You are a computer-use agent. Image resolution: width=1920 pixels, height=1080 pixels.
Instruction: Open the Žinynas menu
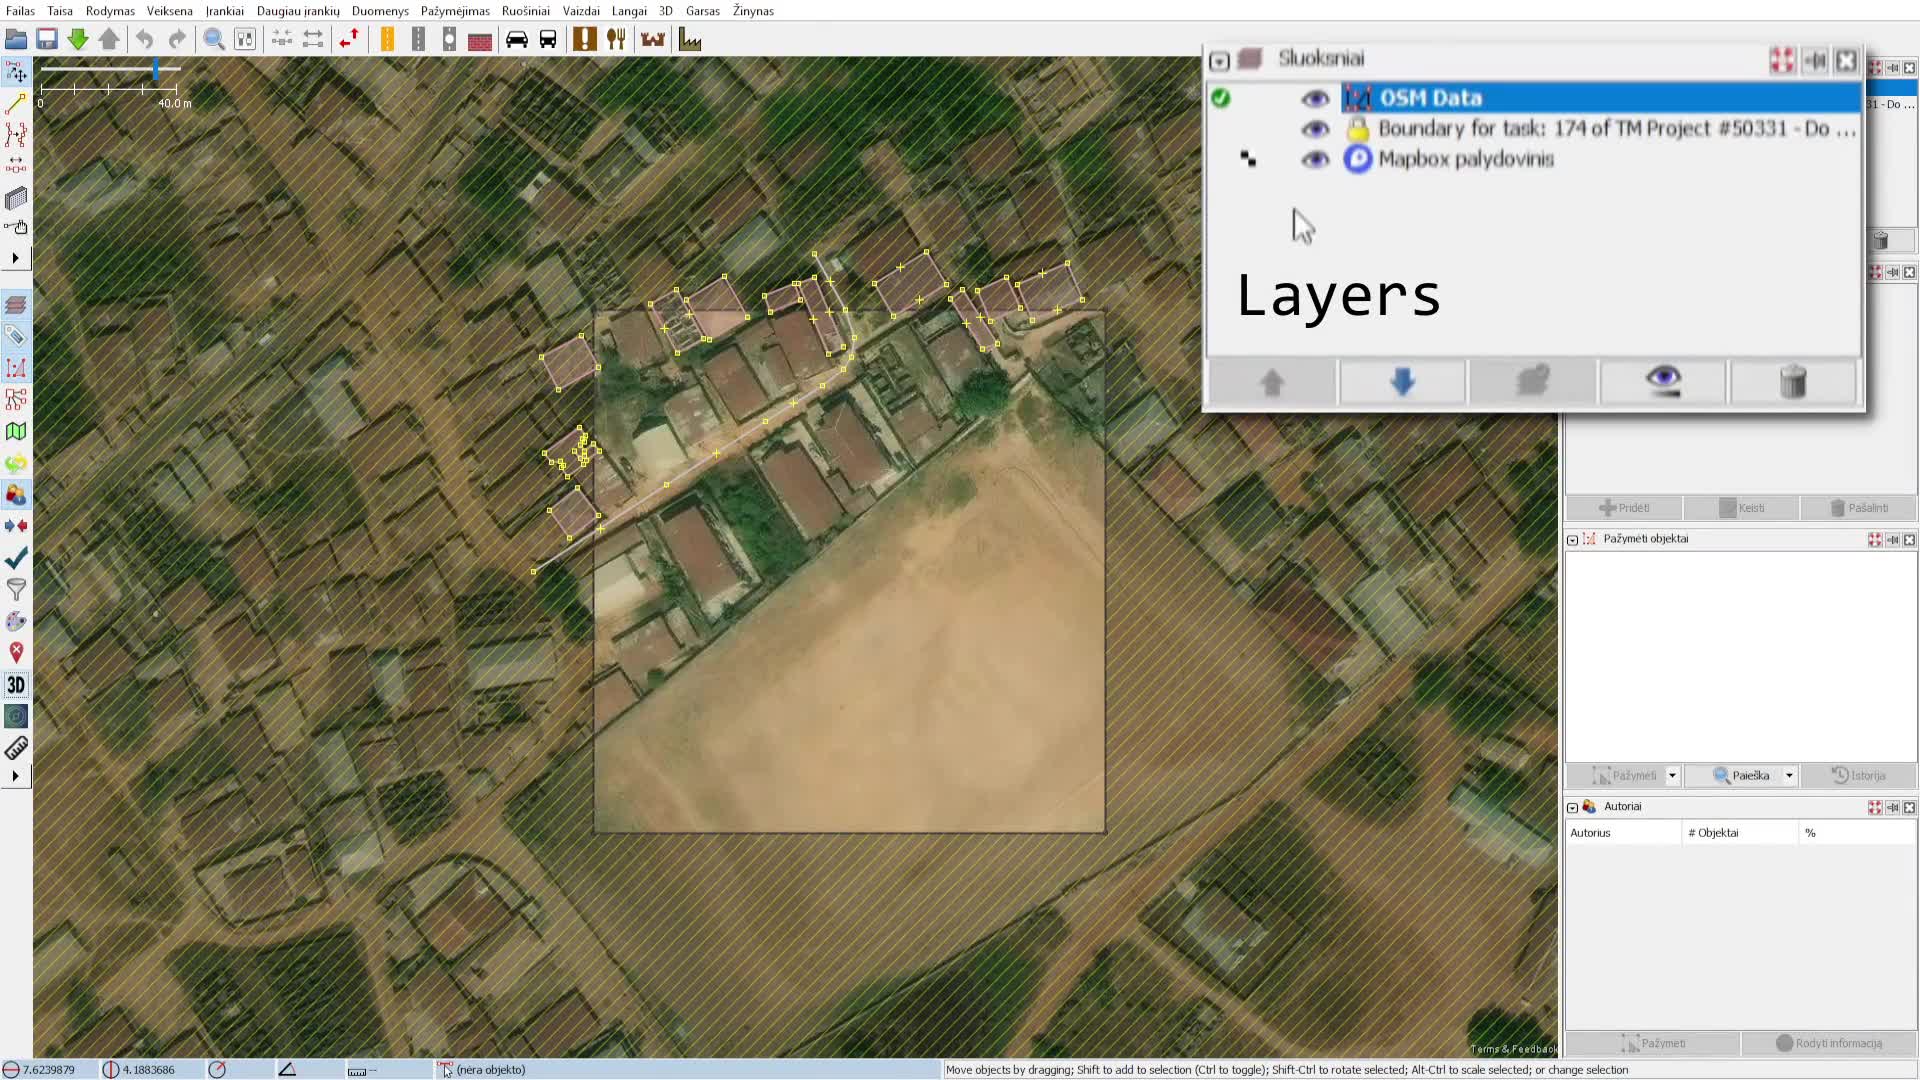click(x=753, y=11)
